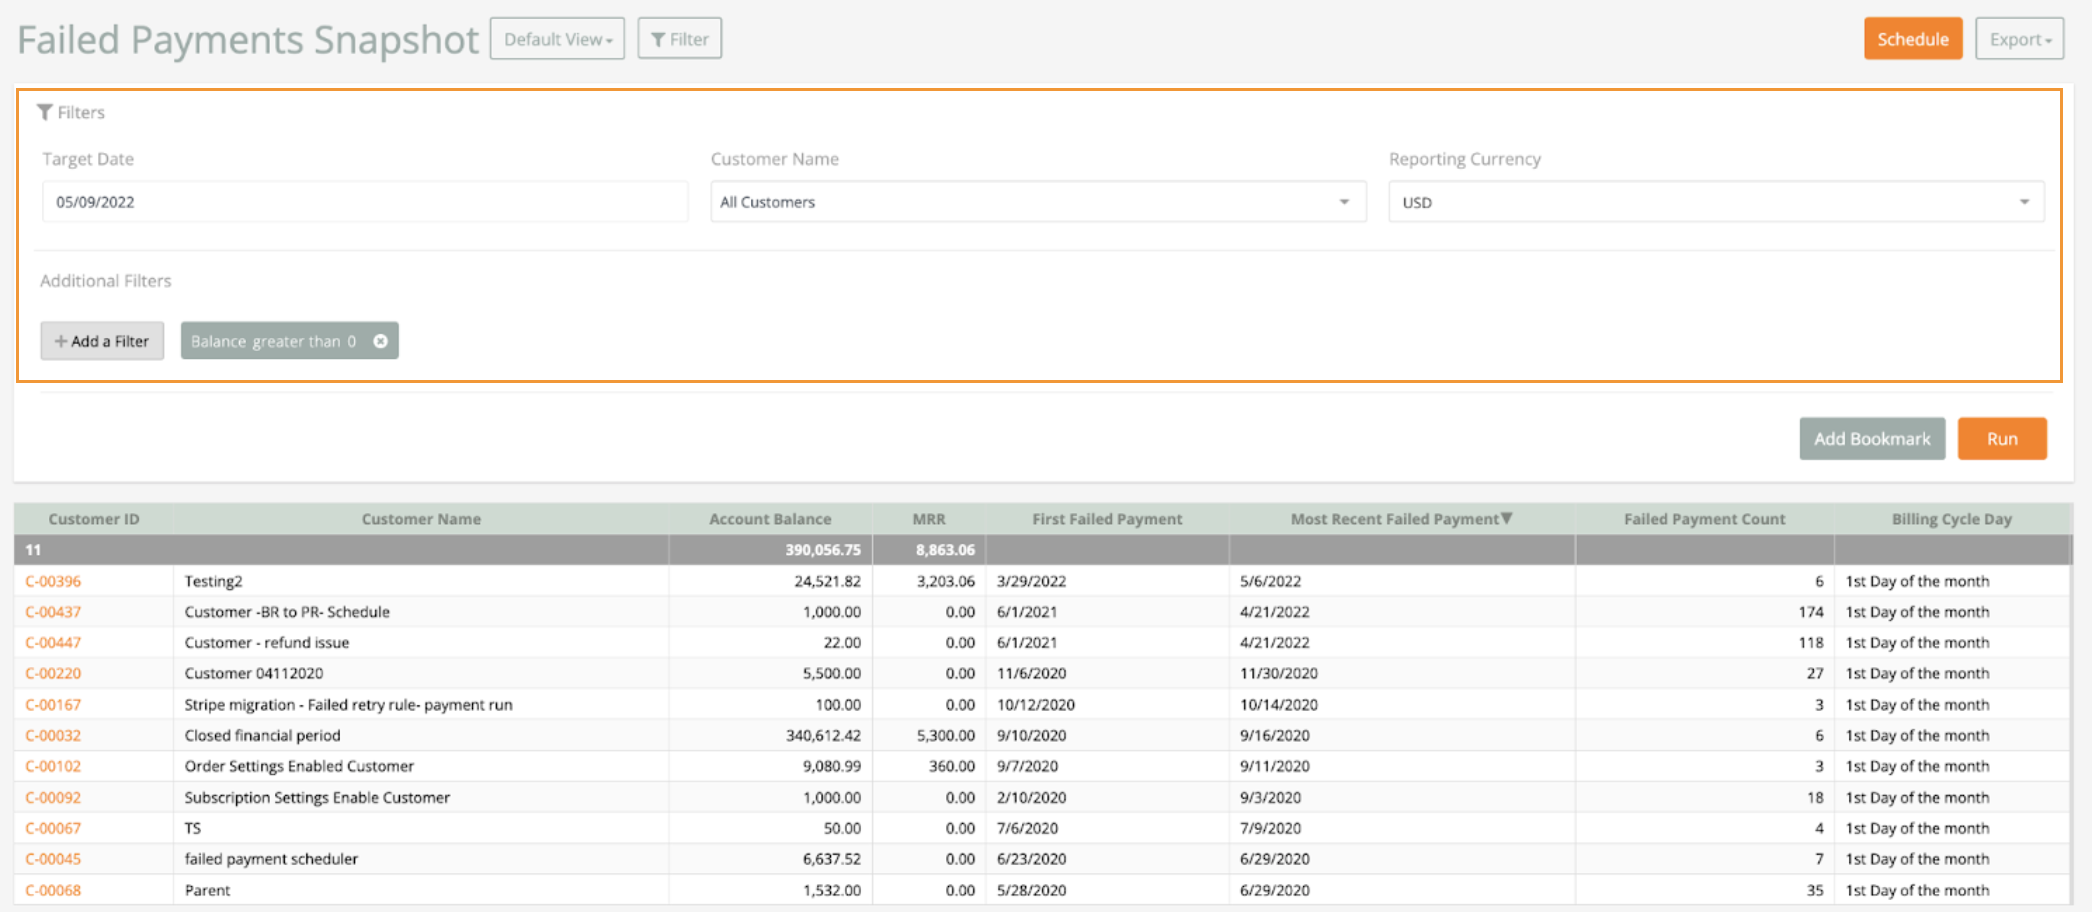The image size is (2092, 912).
Task: Open customer C-00032 link
Action: tap(53, 736)
